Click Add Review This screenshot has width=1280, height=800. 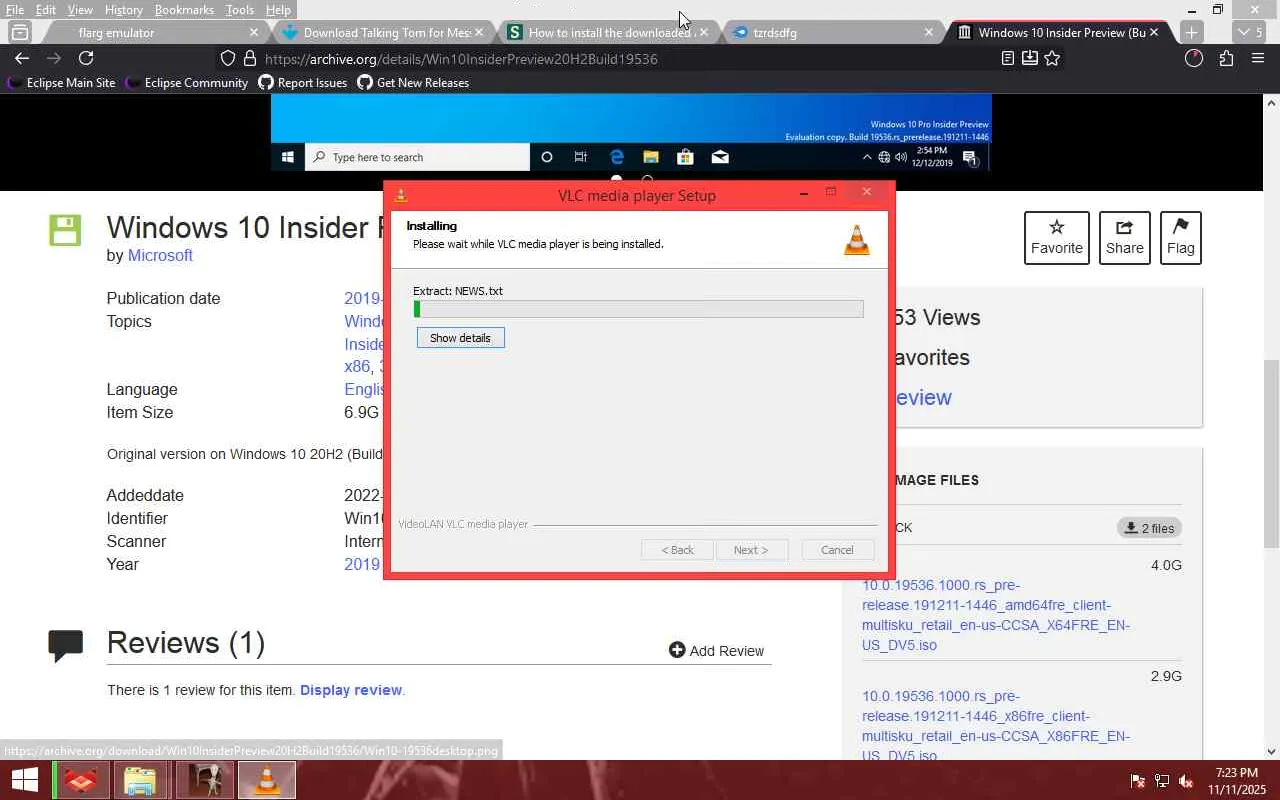[x=717, y=651]
